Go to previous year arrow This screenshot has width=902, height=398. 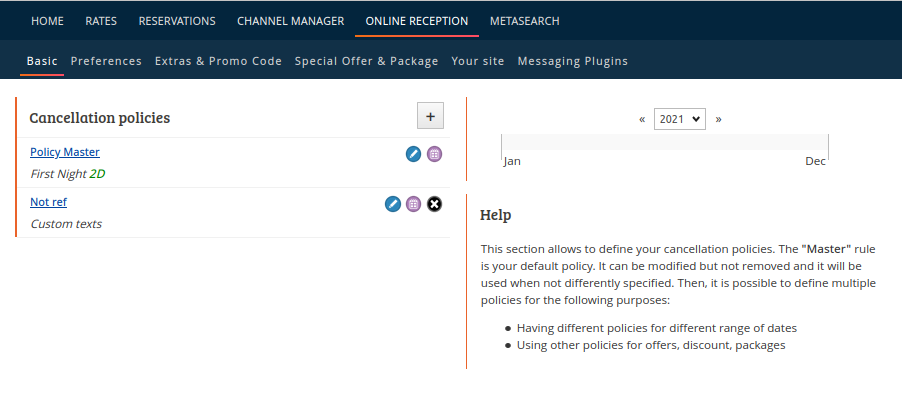tap(642, 119)
